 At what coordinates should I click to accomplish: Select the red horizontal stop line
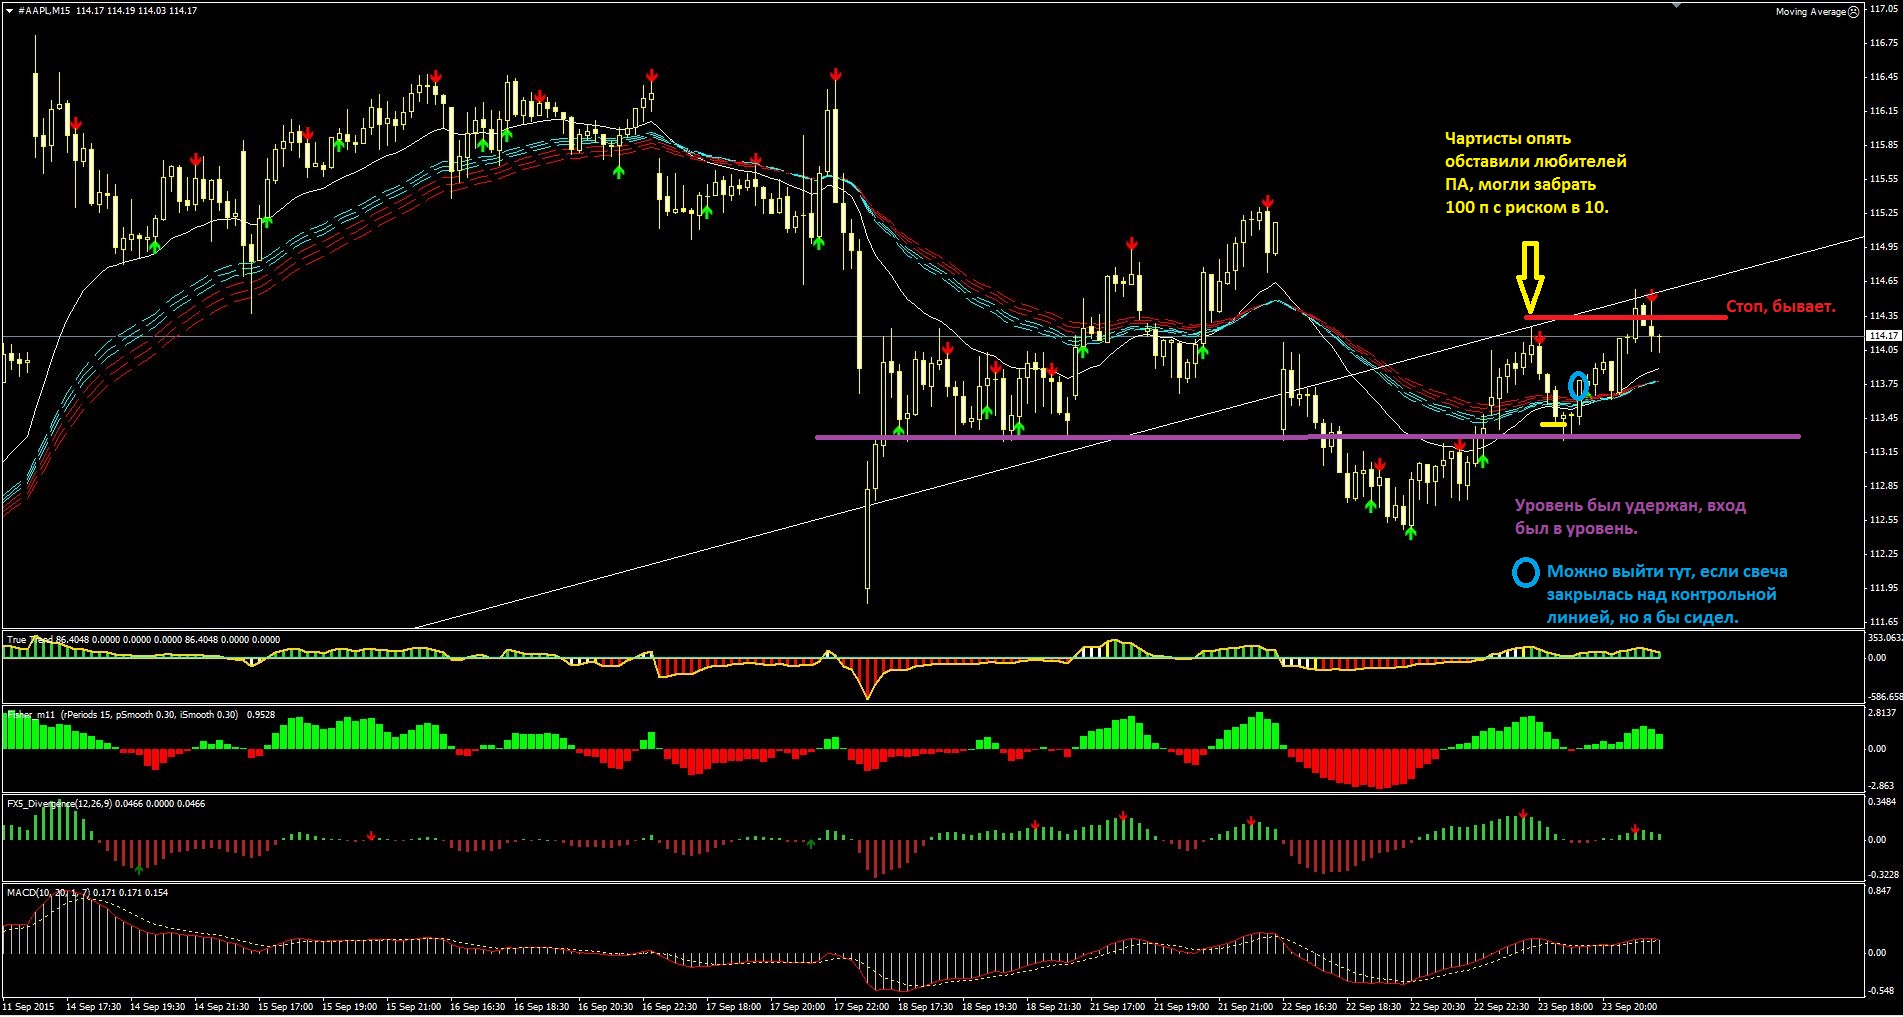click(1626, 318)
